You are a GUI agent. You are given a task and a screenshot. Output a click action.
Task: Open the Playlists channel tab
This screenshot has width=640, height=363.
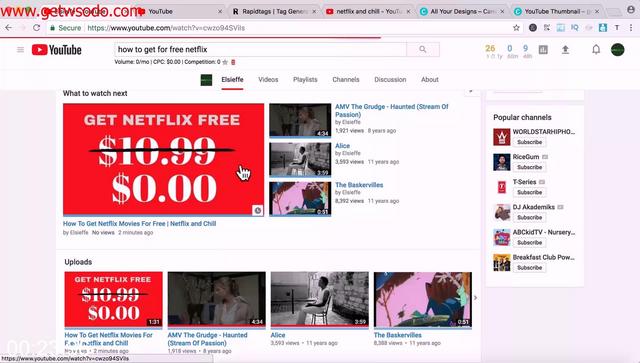(305, 80)
